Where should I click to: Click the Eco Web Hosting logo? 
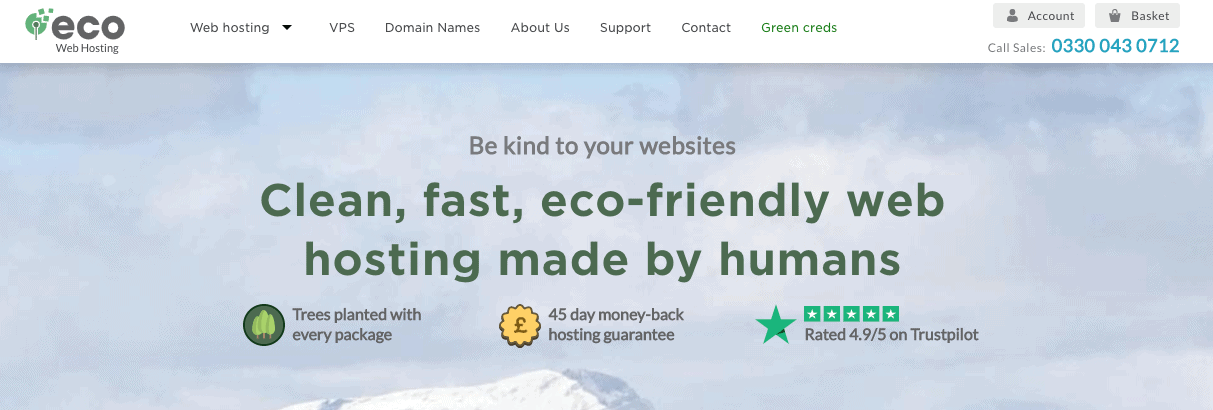coord(75,30)
